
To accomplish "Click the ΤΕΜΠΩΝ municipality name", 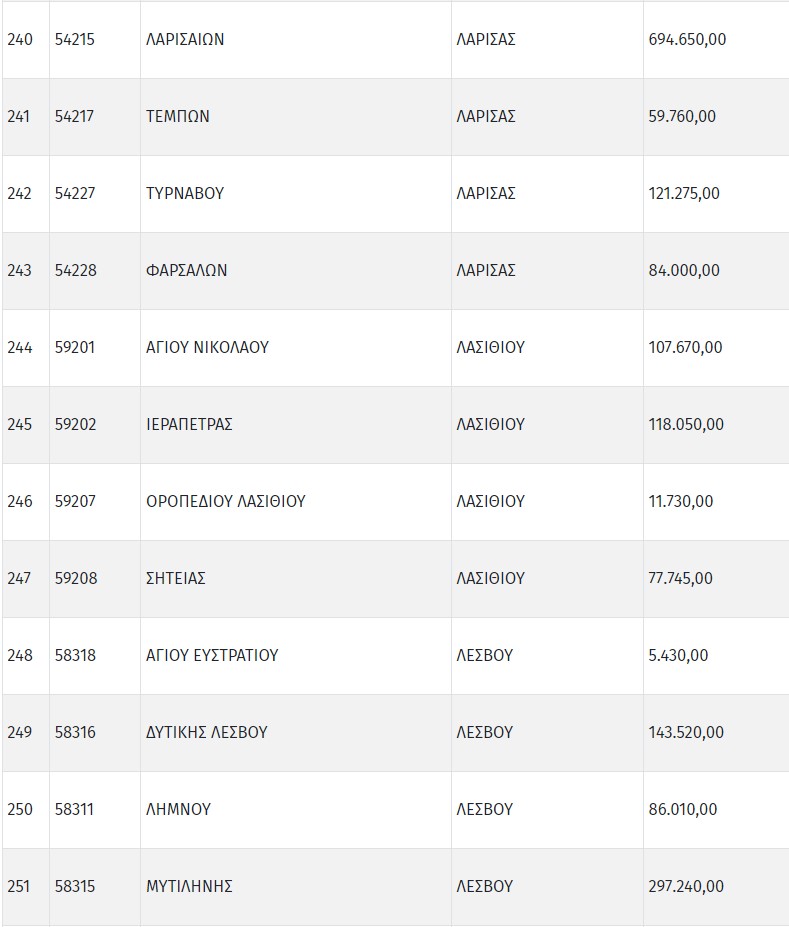I will pyautogui.click(x=178, y=117).
